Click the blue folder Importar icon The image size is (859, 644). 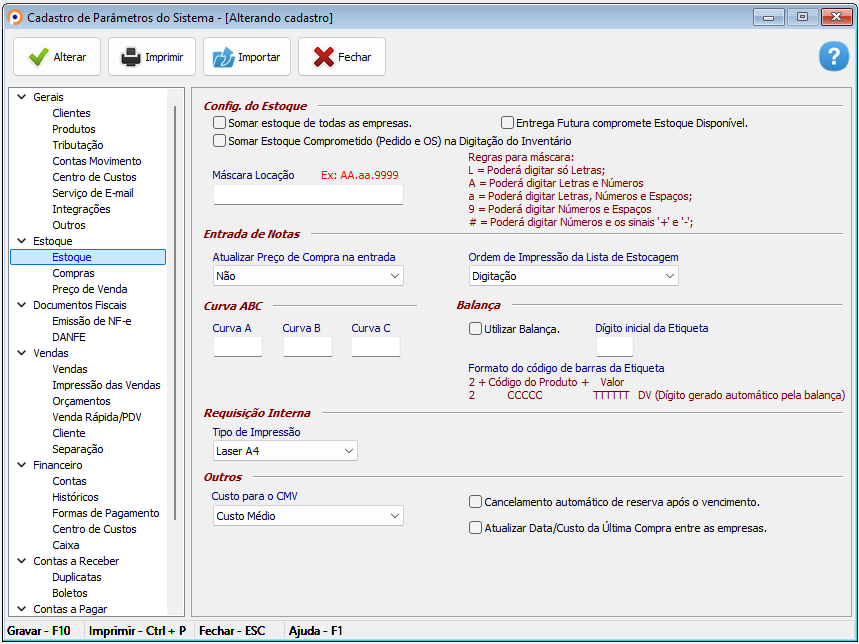coord(223,57)
